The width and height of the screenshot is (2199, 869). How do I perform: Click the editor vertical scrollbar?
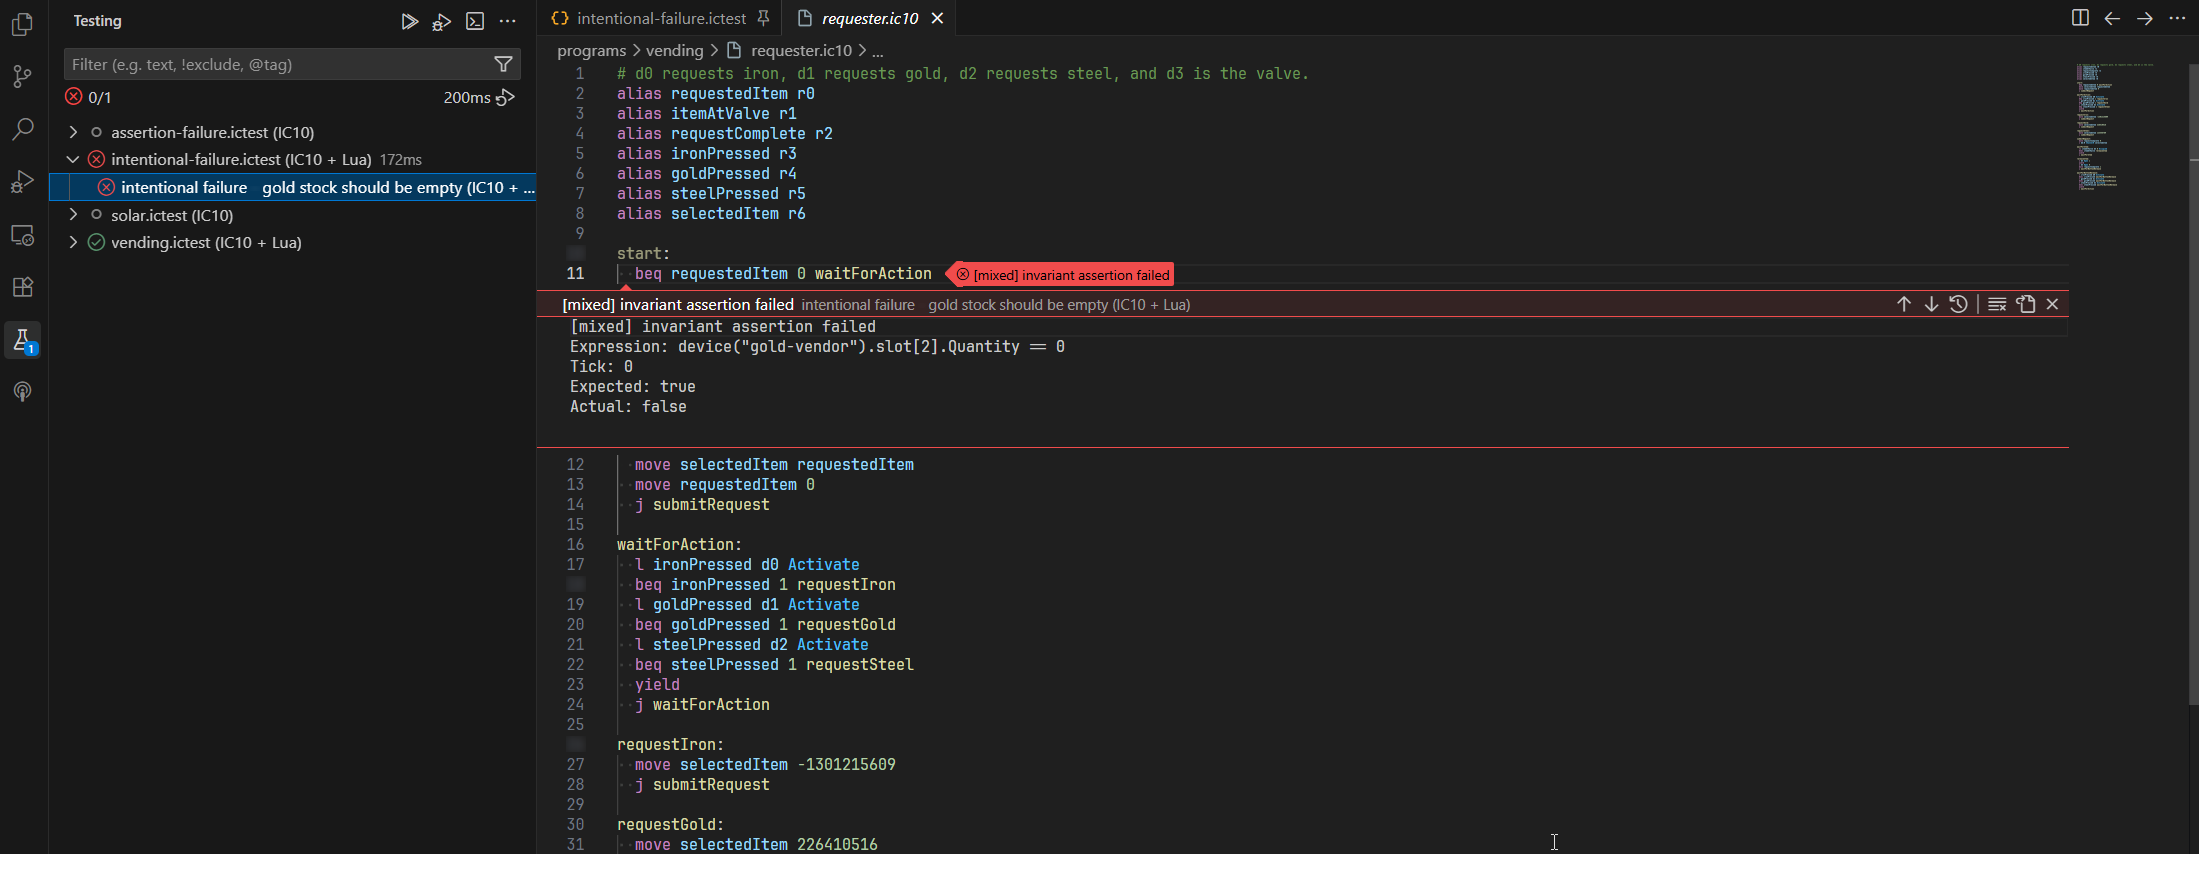coord(2193,385)
